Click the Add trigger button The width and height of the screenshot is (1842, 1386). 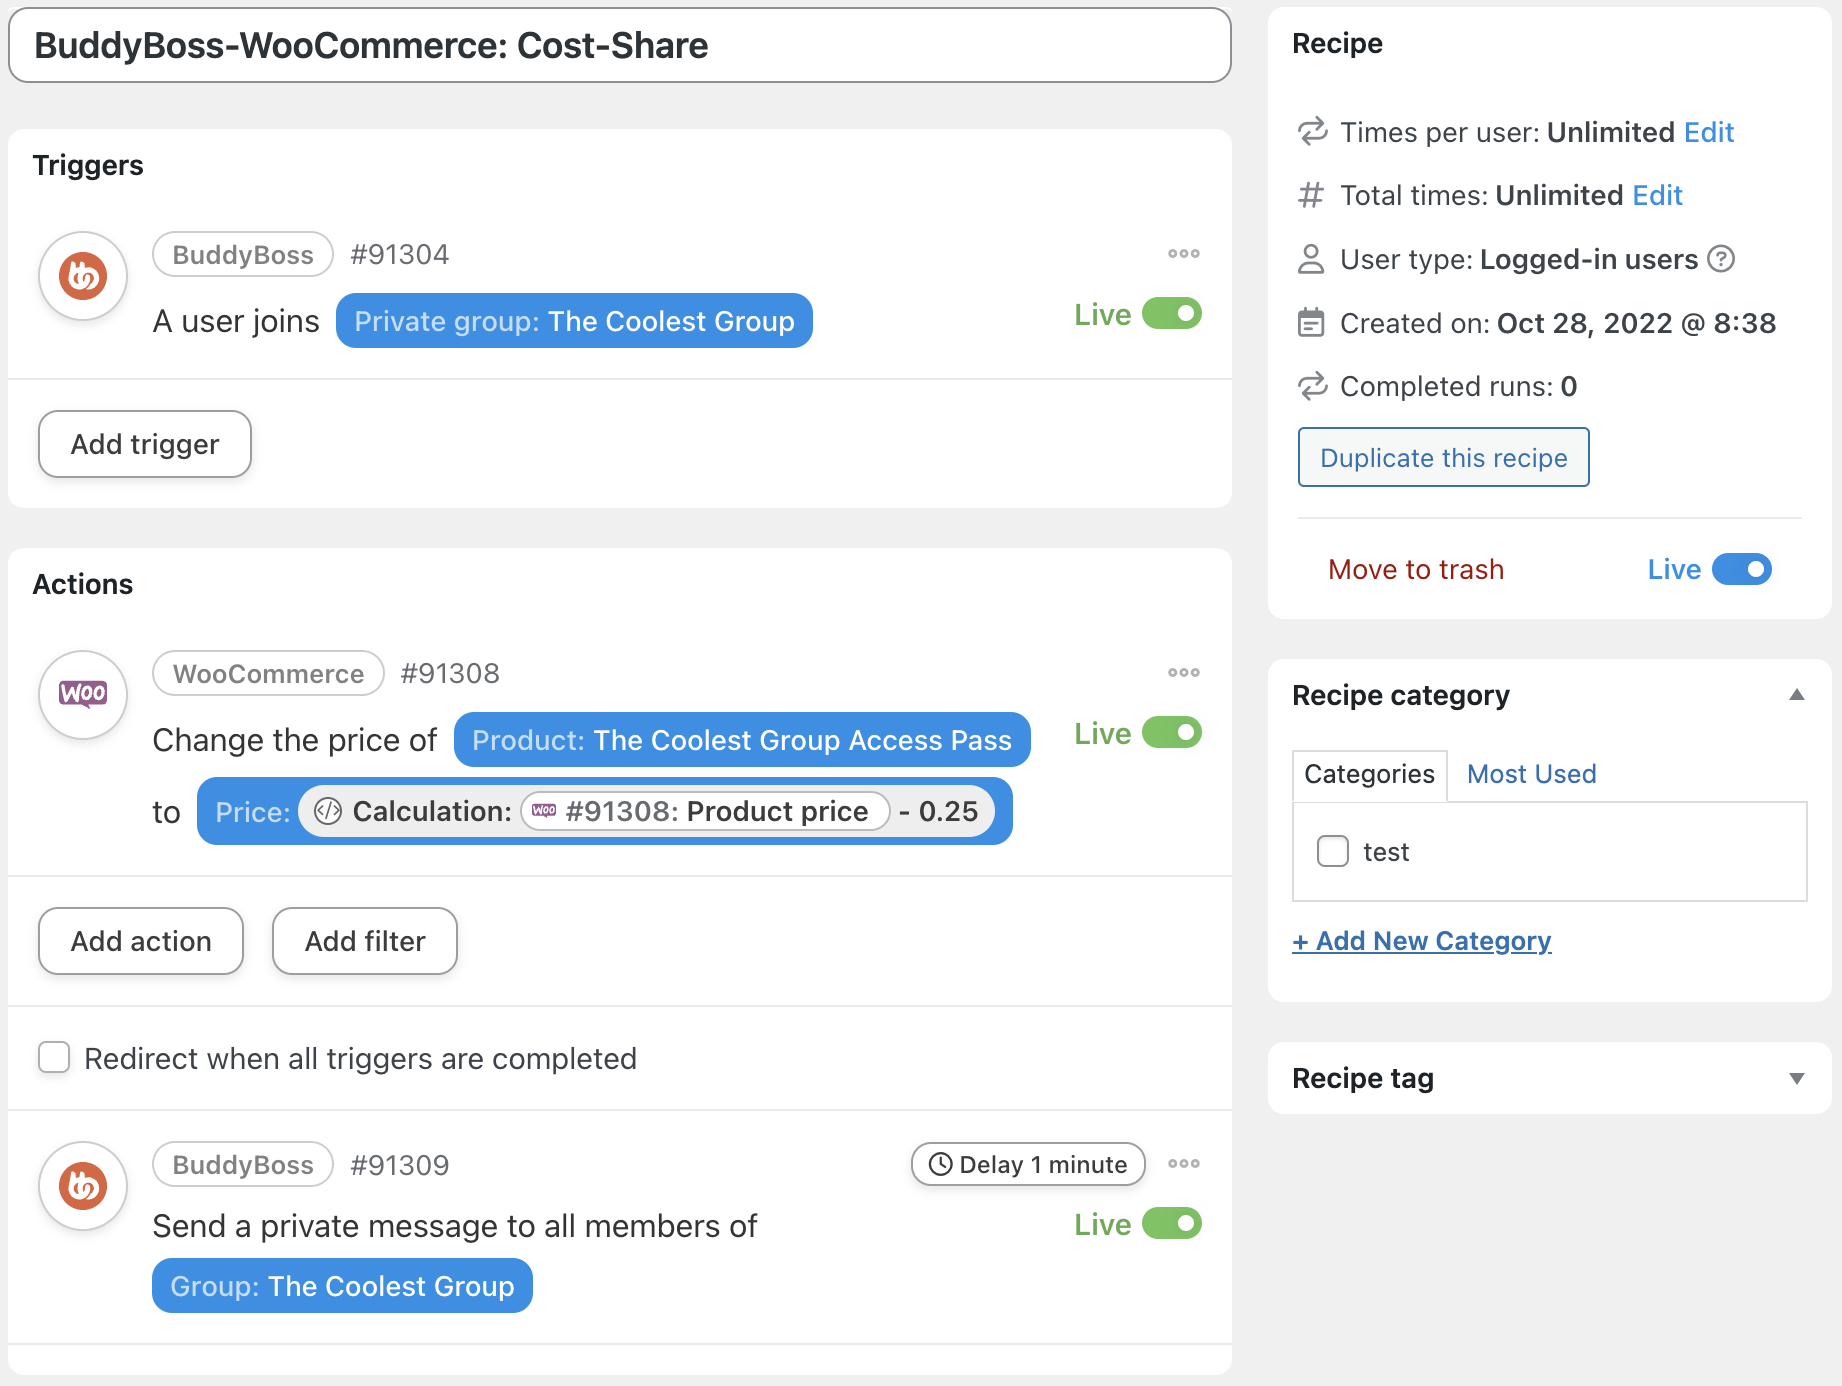point(145,444)
